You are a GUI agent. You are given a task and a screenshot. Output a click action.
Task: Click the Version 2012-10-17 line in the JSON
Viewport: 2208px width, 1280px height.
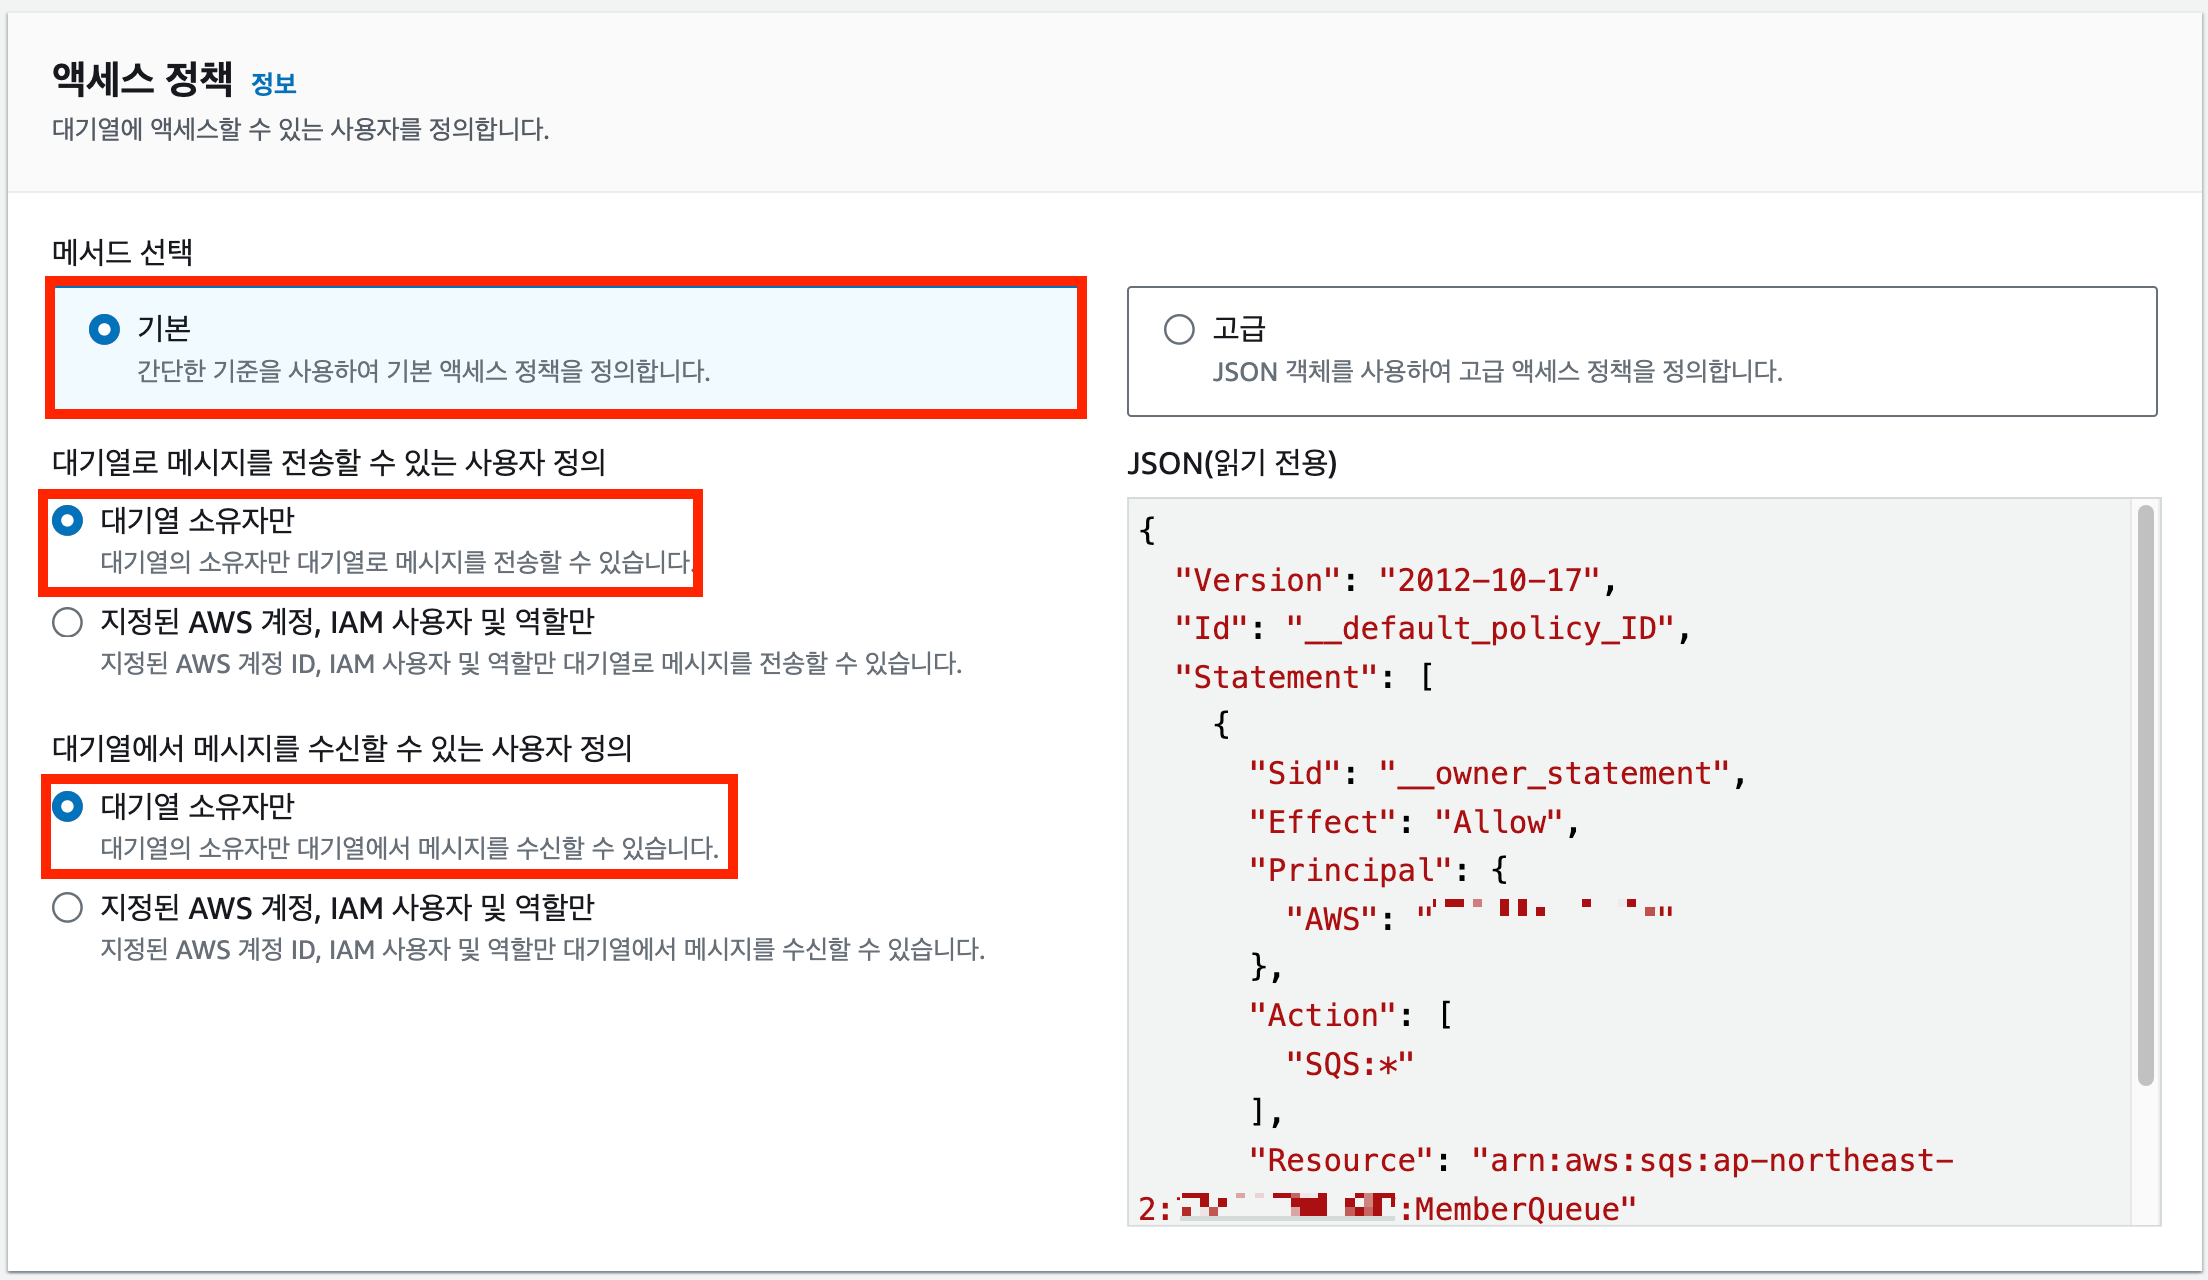1395,580
